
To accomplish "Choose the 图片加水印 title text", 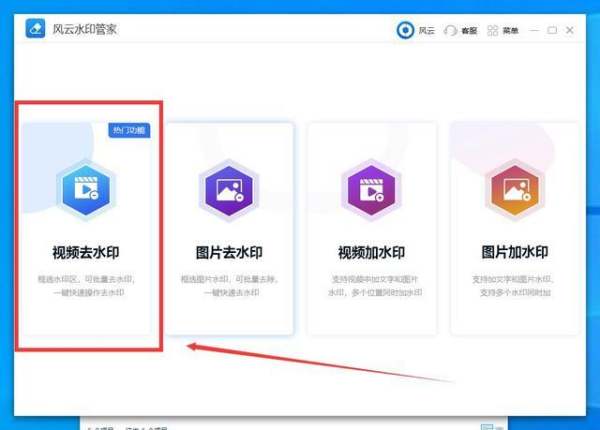I will tap(514, 252).
